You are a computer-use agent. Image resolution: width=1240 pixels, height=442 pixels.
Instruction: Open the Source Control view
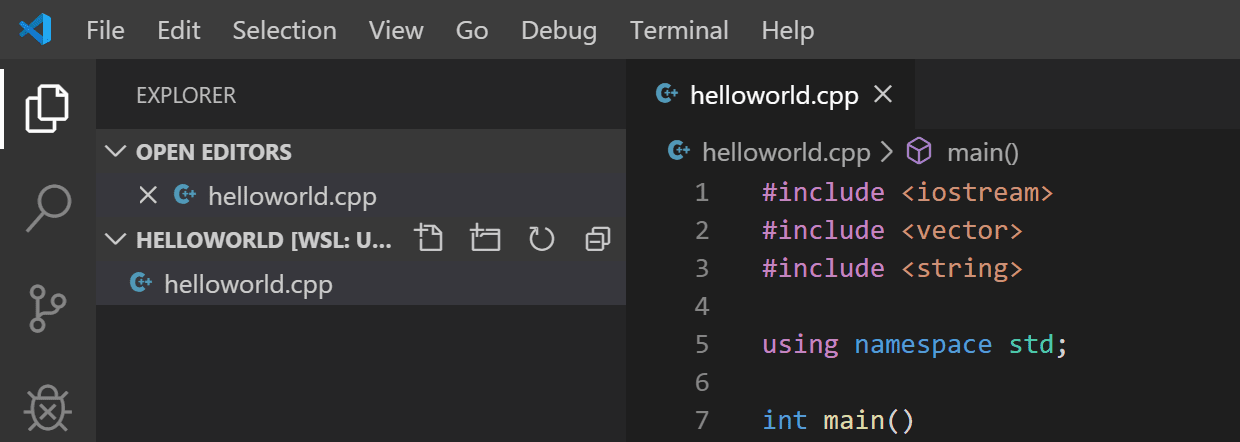(x=47, y=309)
